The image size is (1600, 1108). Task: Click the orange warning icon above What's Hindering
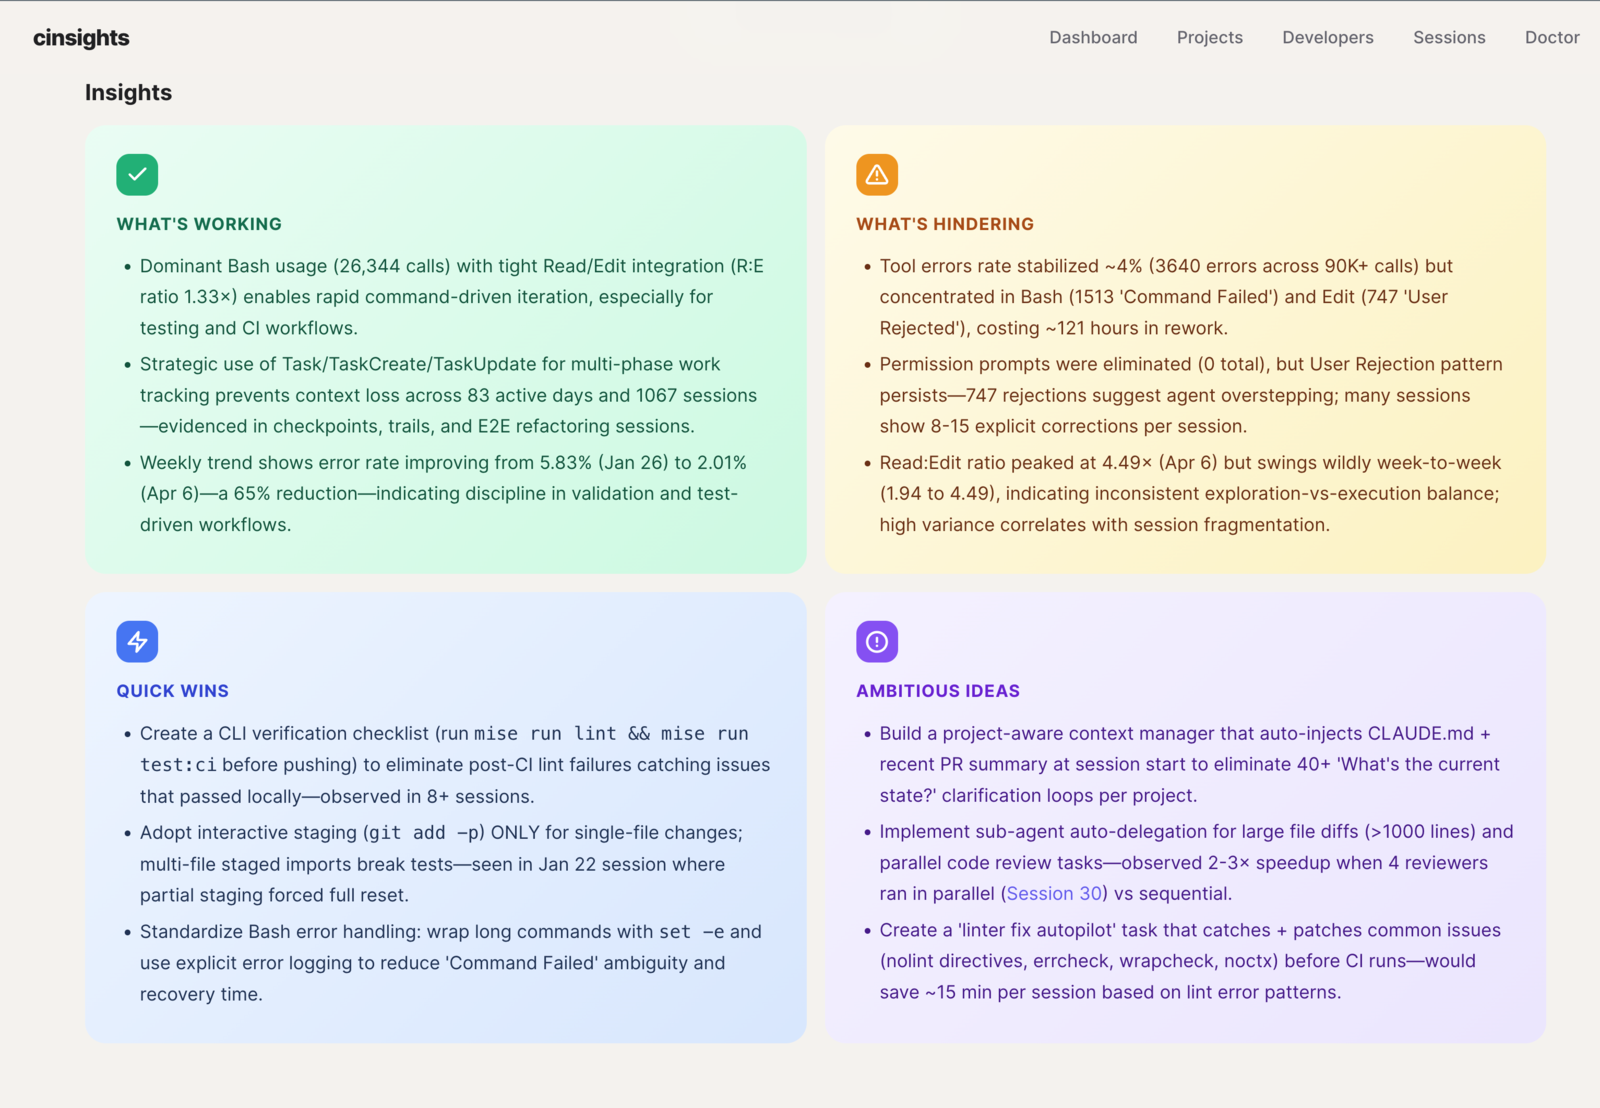(876, 174)
